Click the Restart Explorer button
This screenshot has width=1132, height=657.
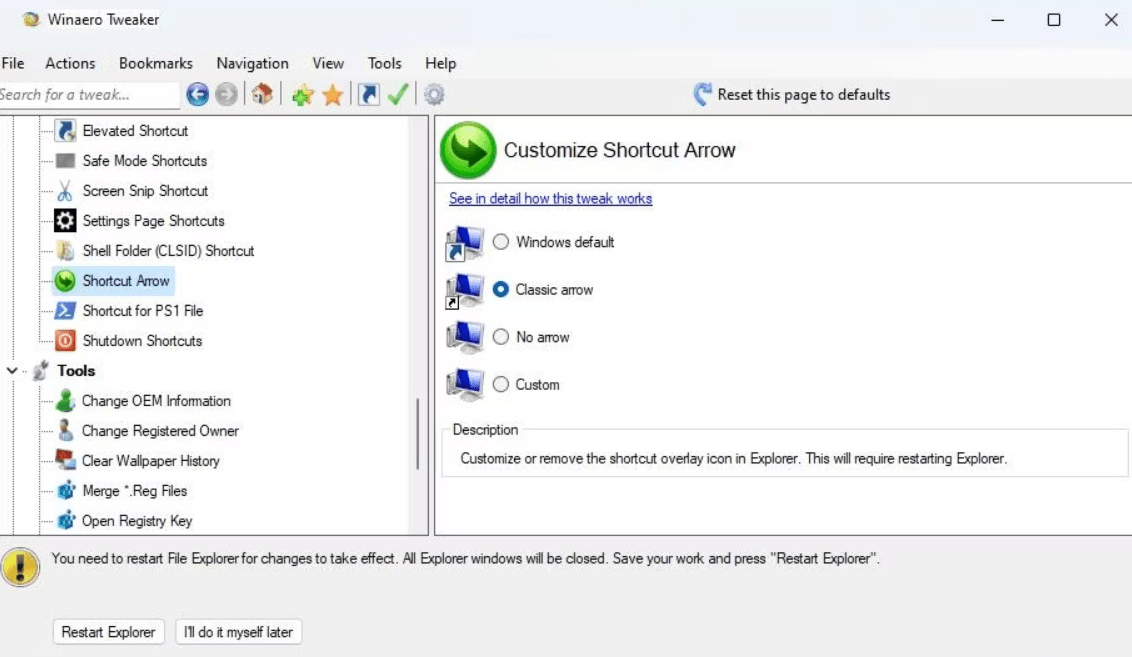(x=108, y=632)
